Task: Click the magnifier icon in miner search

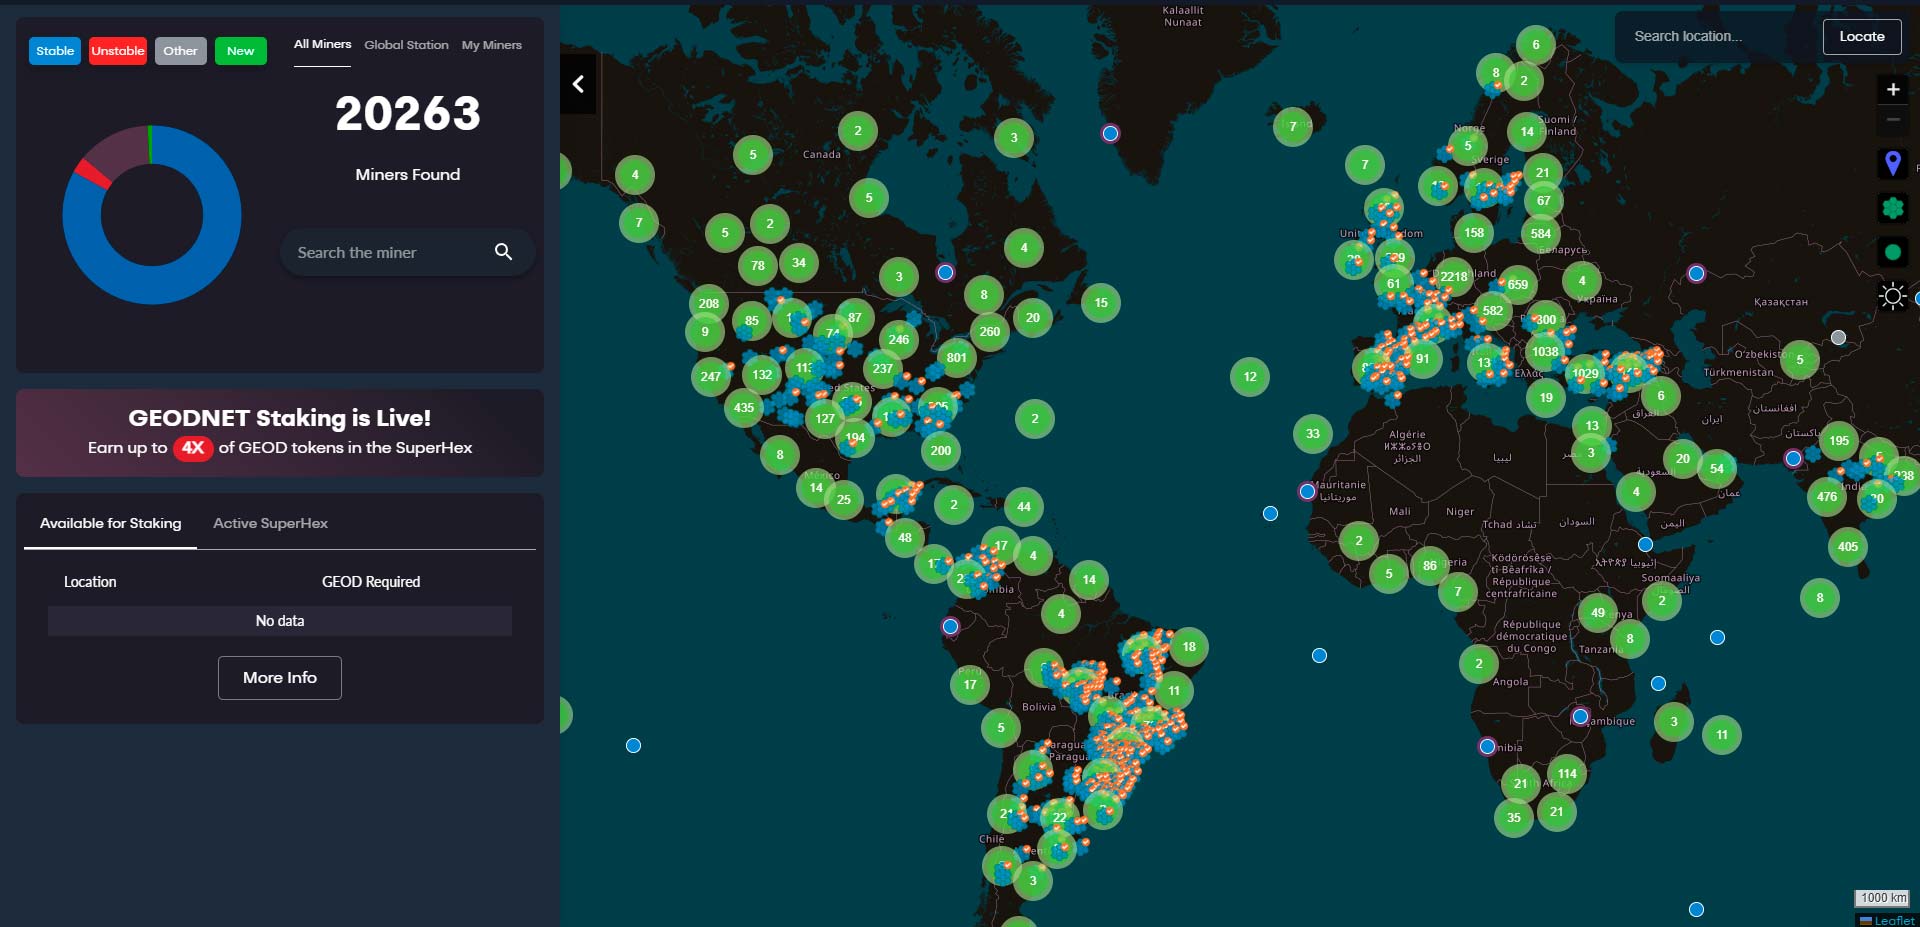Action: 503,252
